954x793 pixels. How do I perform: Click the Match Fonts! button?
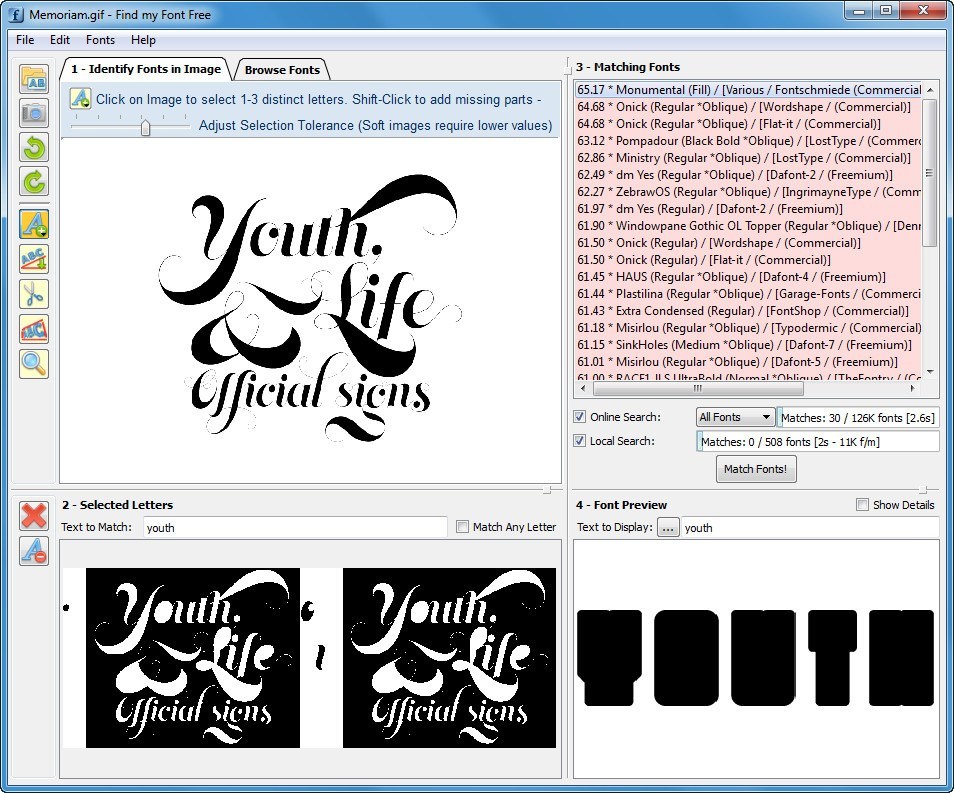click(756, 469)
